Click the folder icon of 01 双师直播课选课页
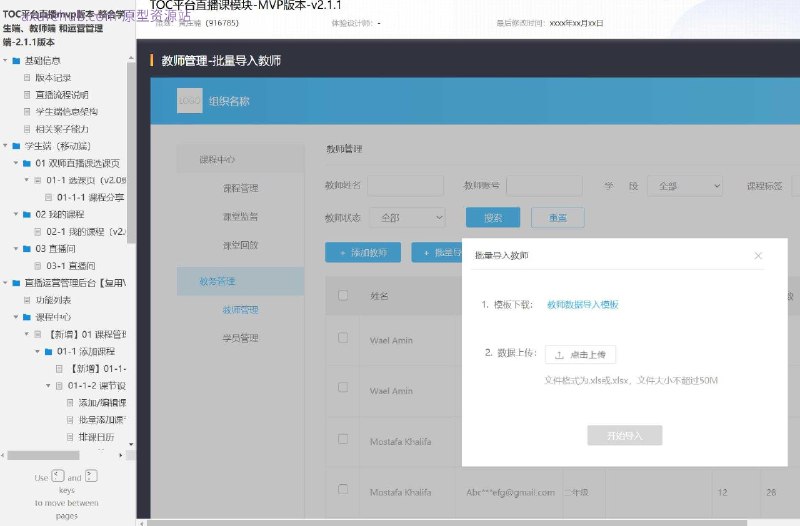The image size is (800, 526). 27,163
